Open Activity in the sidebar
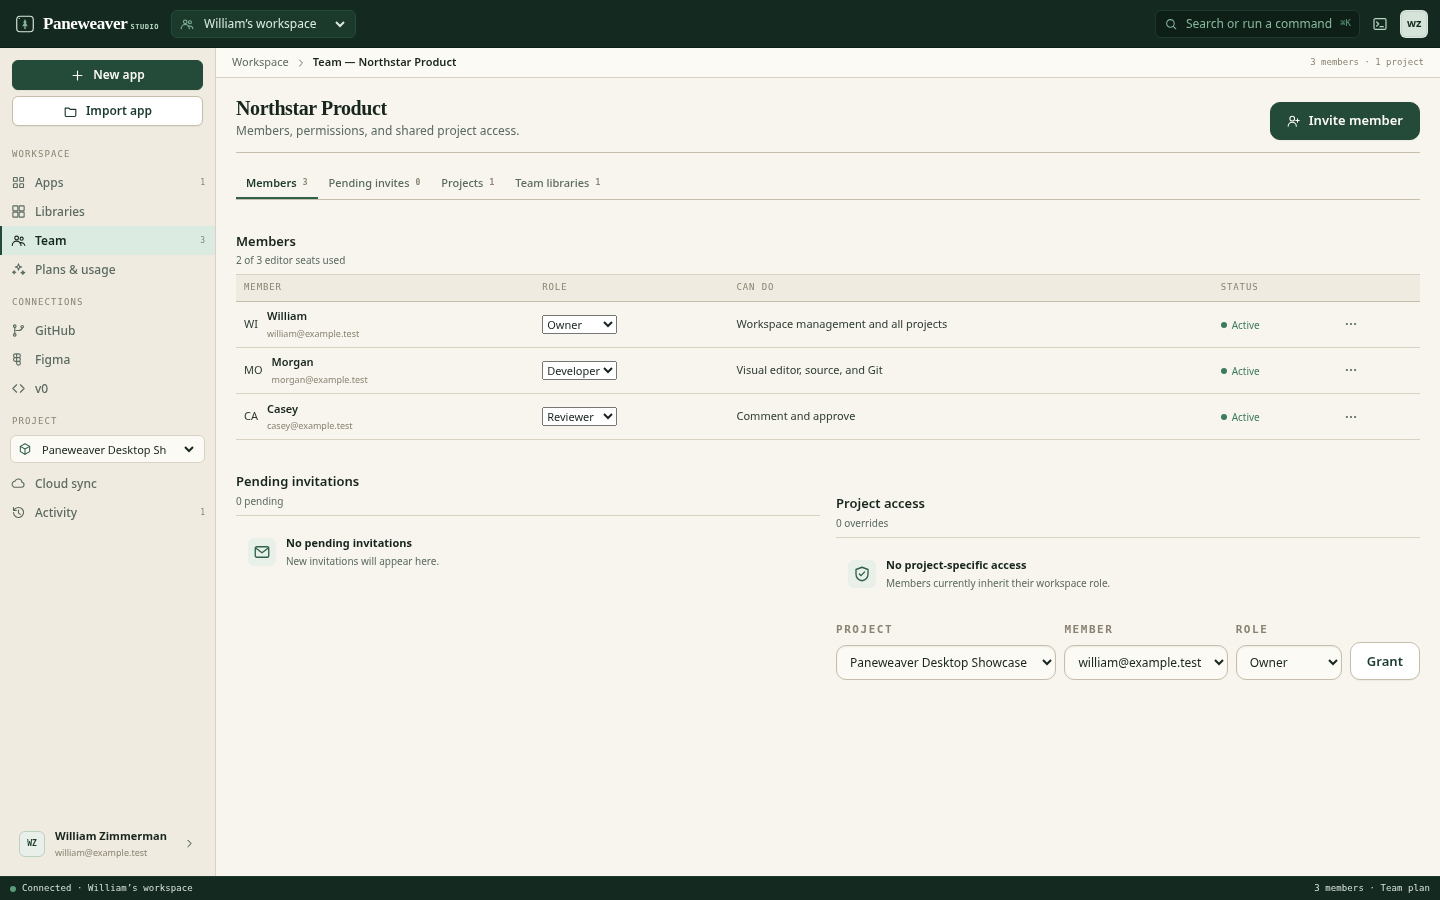The image size is (1440, 900). tap(108, 513)
